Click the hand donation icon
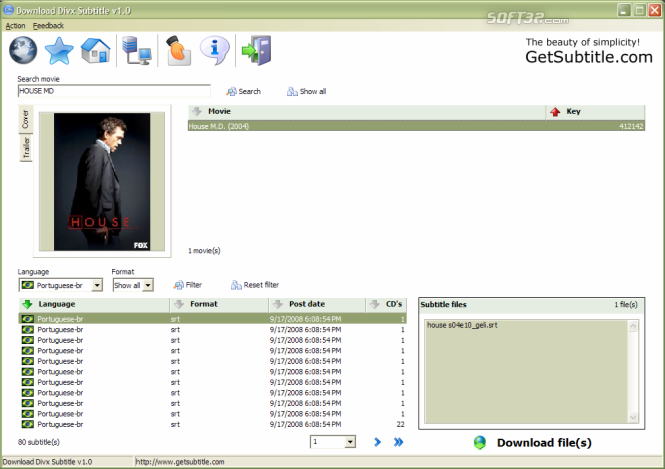 tap(178, 51)
